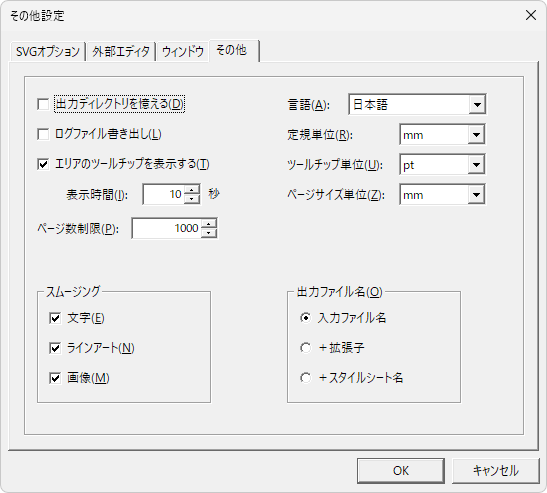Click the ページ数制限 field showing 1000
Screen dimensions: 547x493
point(167,229)
